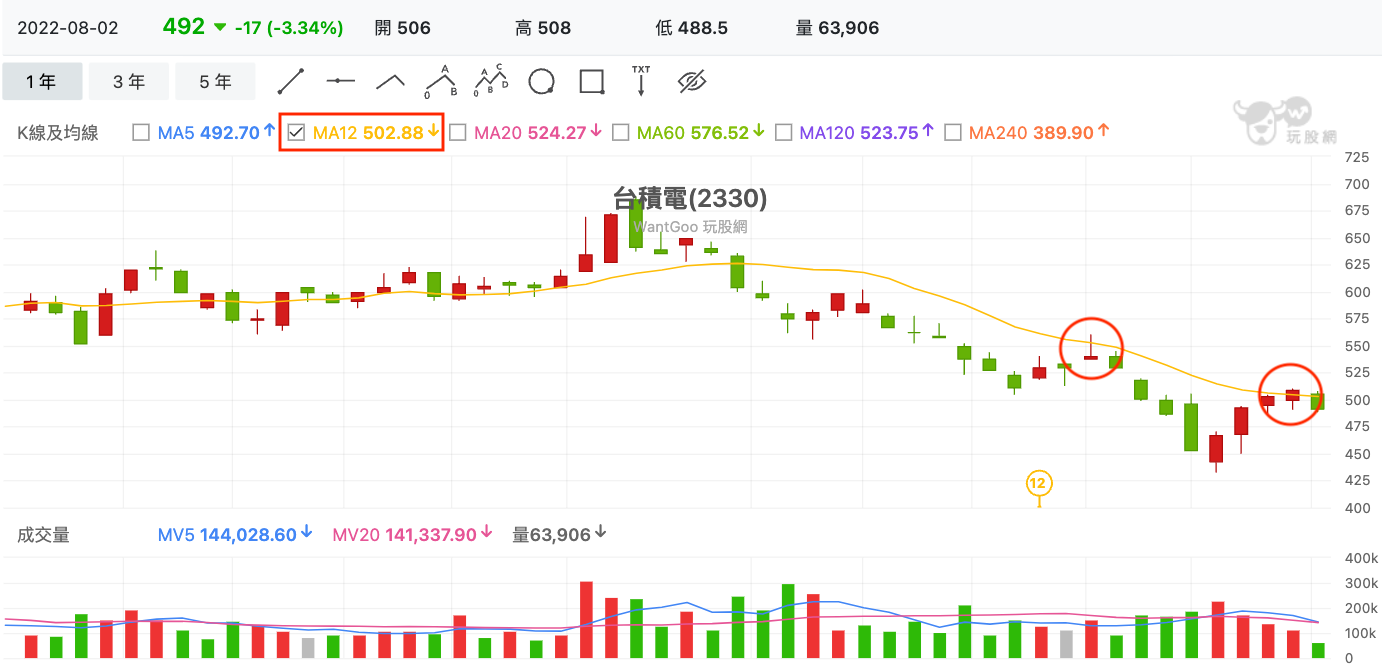The image size is (1382, 668).
Task: Select the rectangle drawing tool
Action: [x=592, y=81]
